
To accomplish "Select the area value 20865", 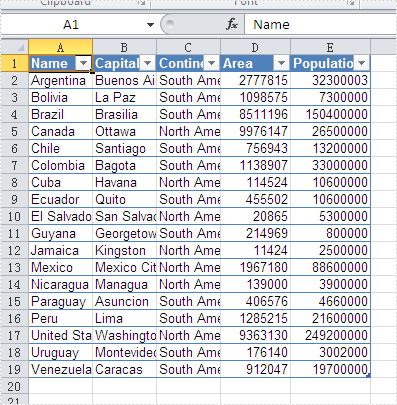I will [x=255, y=216].
